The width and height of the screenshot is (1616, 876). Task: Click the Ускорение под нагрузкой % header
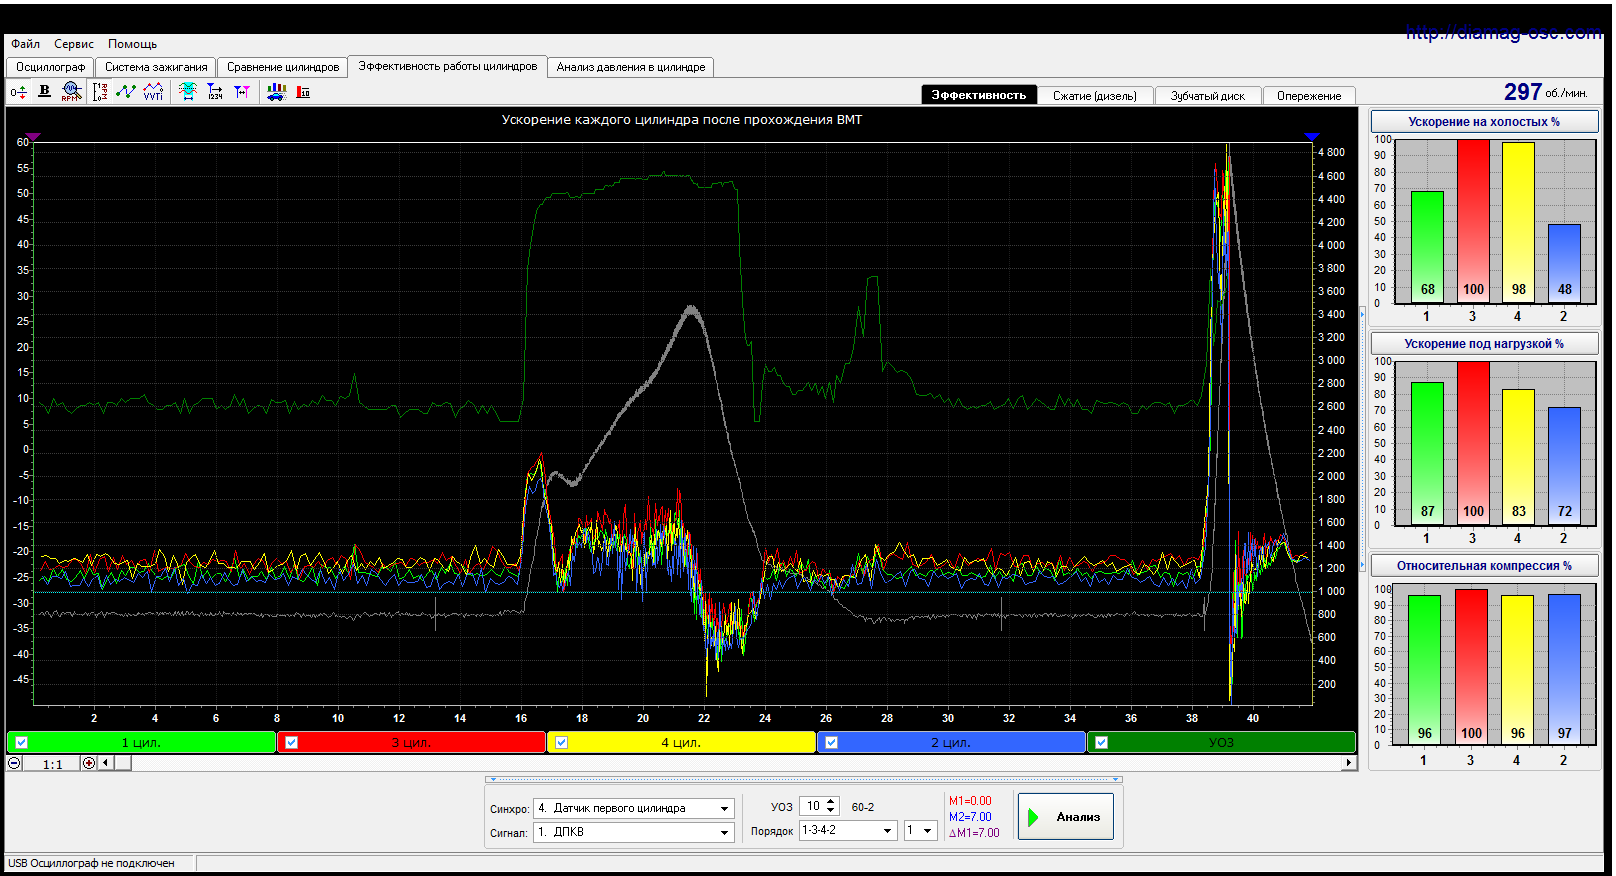pos(1484,343)
